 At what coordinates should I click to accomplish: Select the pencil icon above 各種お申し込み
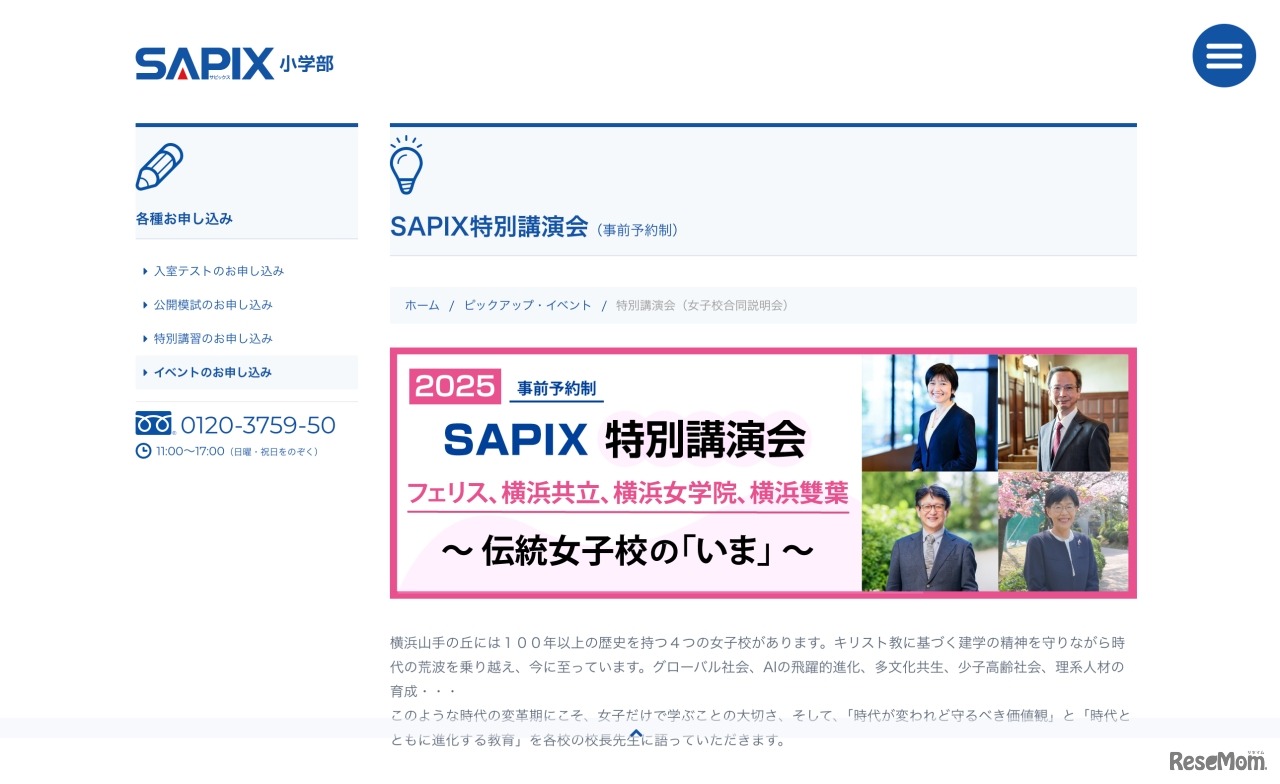[162, 166]
